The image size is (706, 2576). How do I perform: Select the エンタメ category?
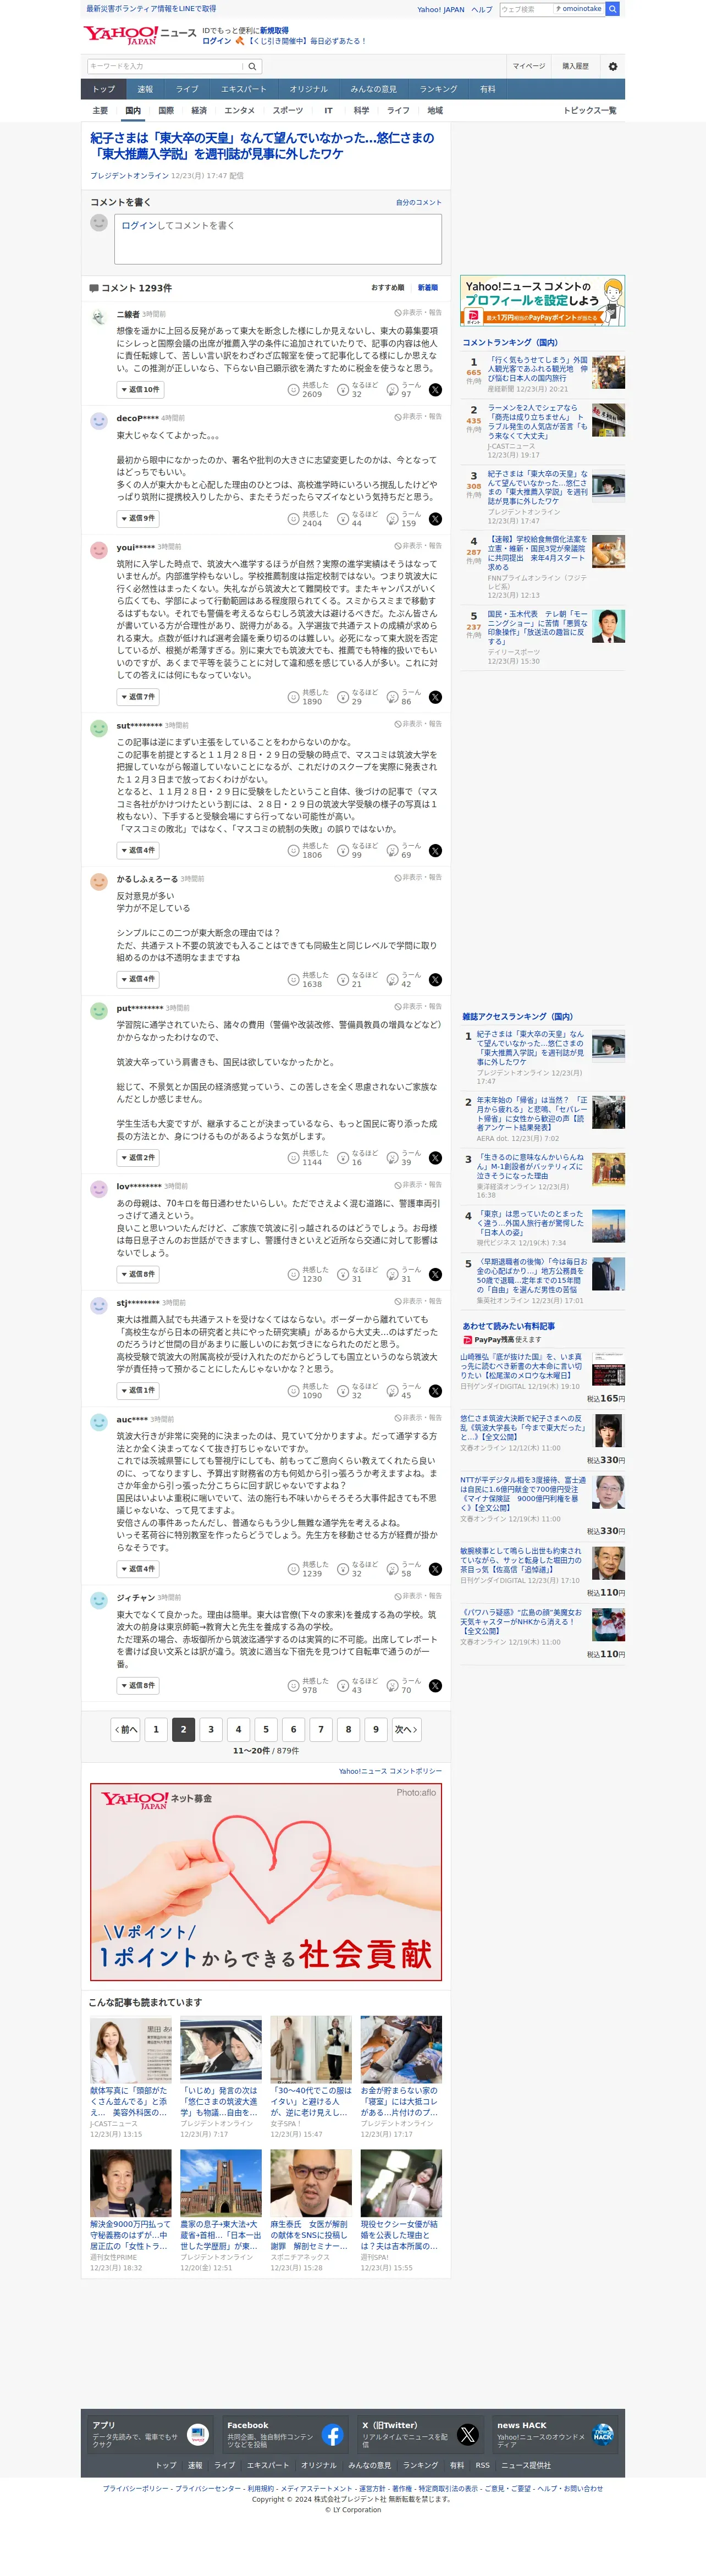pos(239,111)
